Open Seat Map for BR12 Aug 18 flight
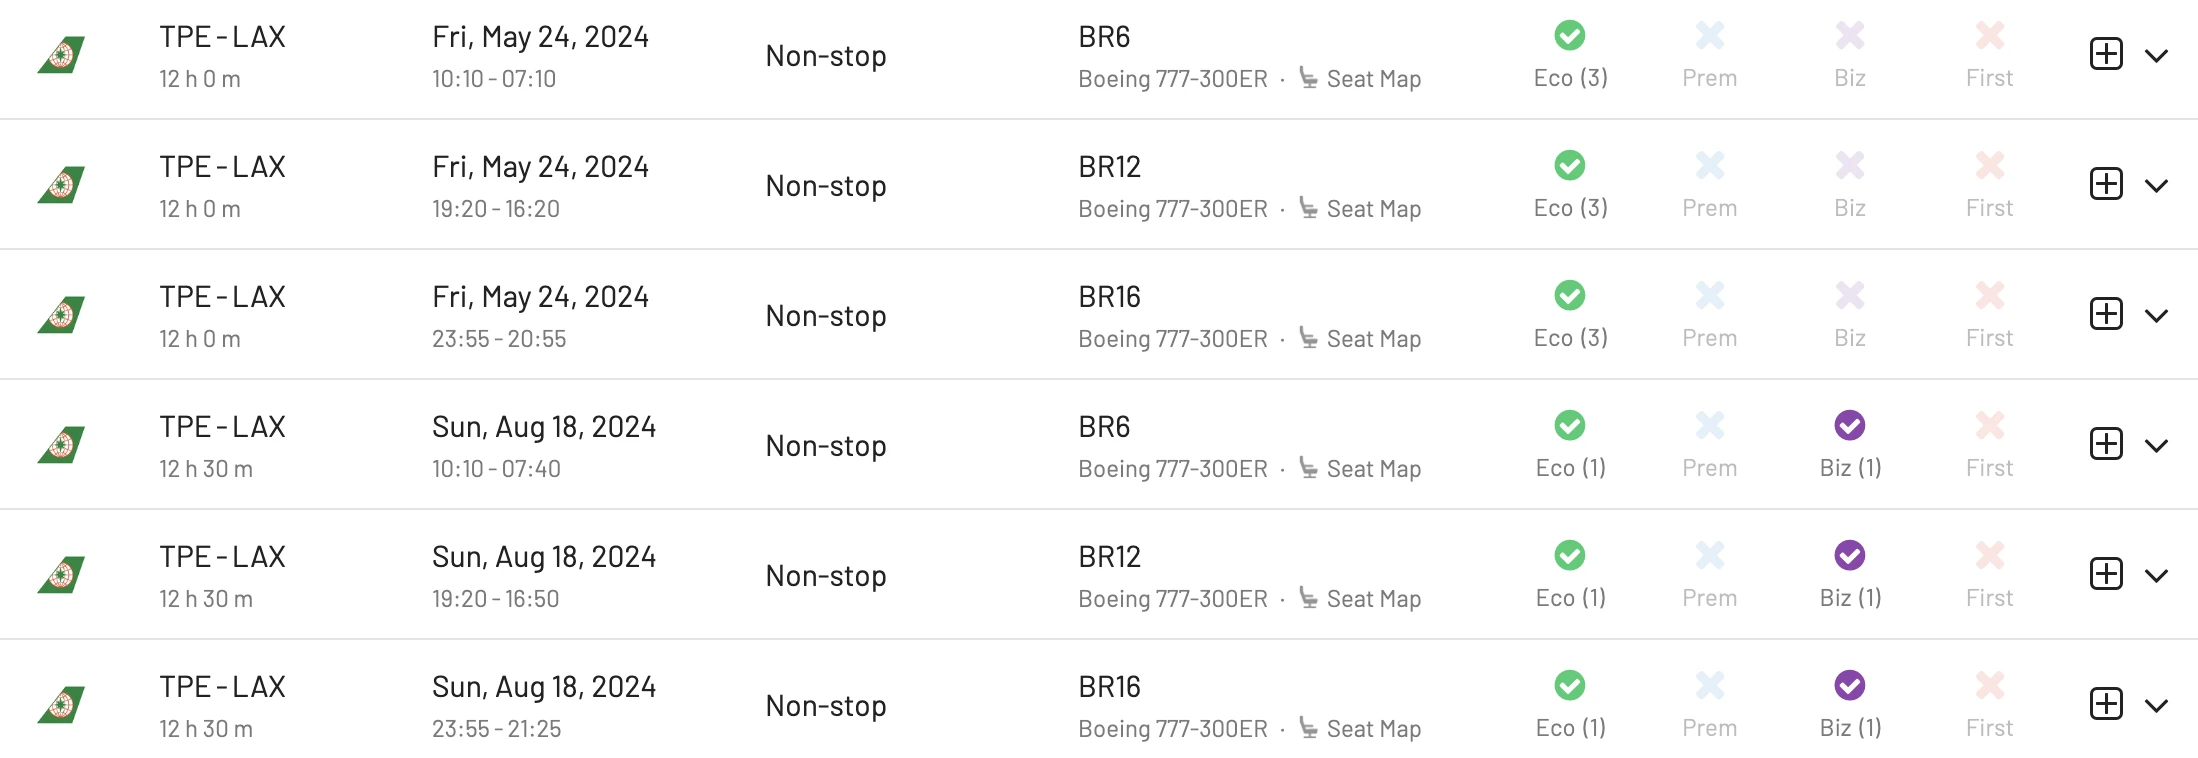Screen dimensions: 2198x758 pos(1360,599)
